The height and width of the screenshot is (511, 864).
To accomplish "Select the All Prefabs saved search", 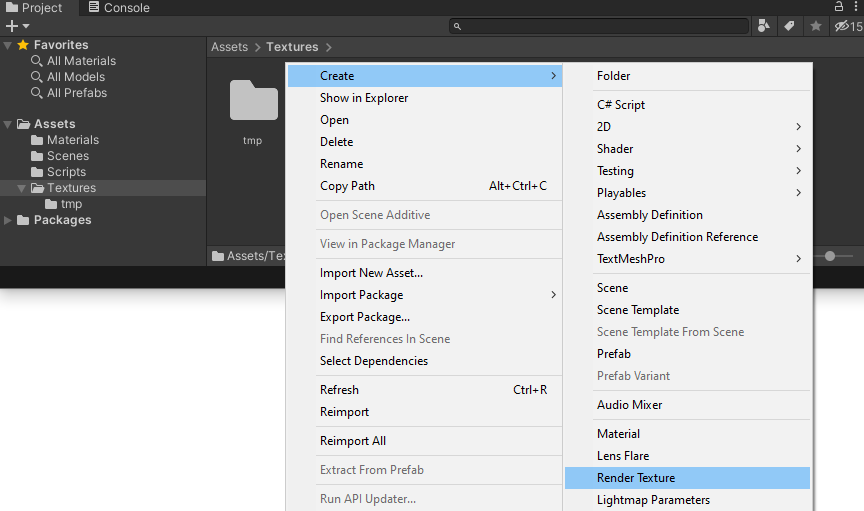I will pos(77,93).
